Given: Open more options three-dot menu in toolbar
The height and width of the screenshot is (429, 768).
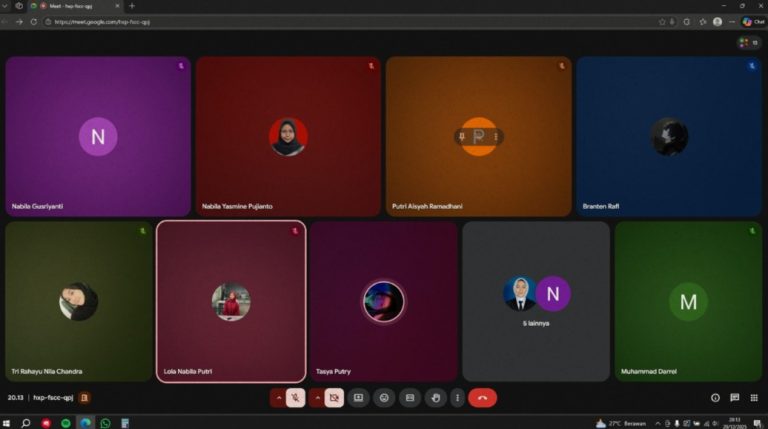Looking at the screenshot, I should pos(457,398).
